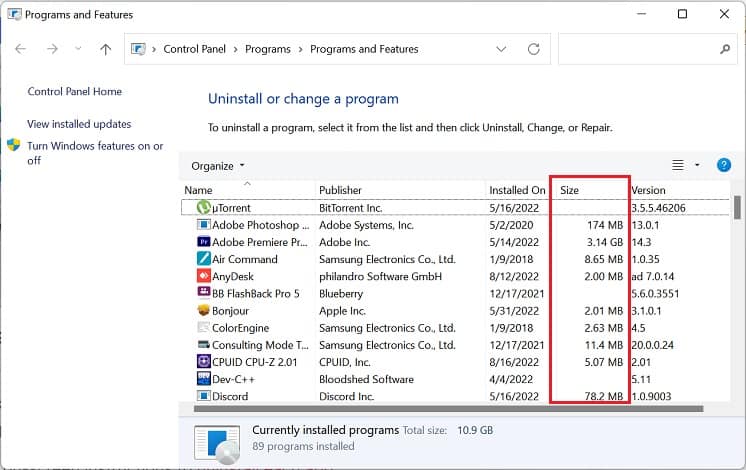This screenshot has height=470, width=746.
Task: Click the 3.14 GB size value
Action: (x=604, y=242)
